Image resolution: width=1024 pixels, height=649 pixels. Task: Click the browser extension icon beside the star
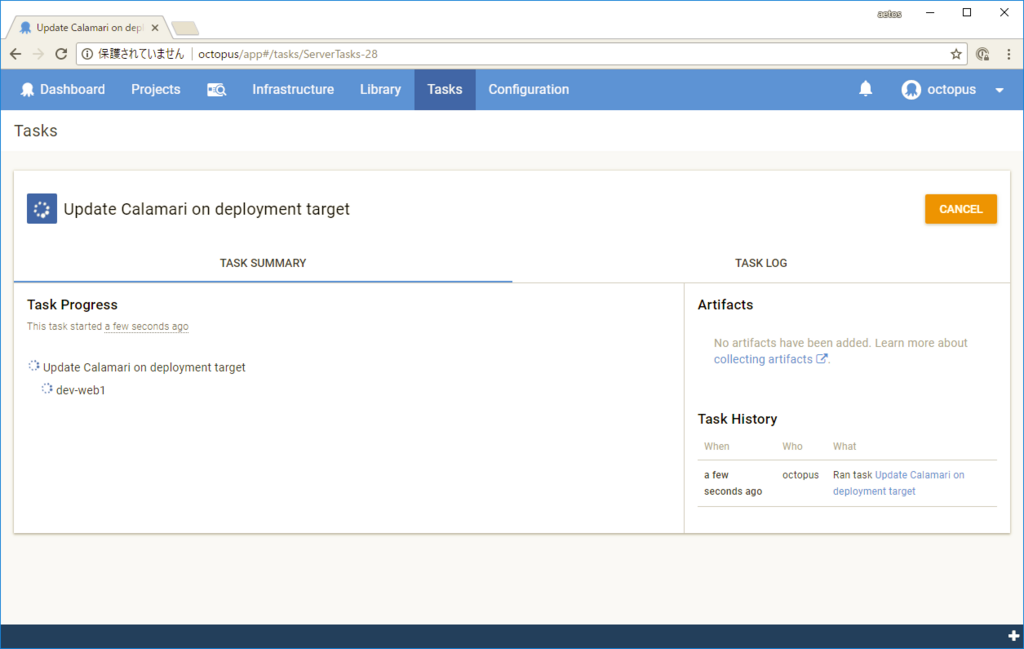pos(982,54)
